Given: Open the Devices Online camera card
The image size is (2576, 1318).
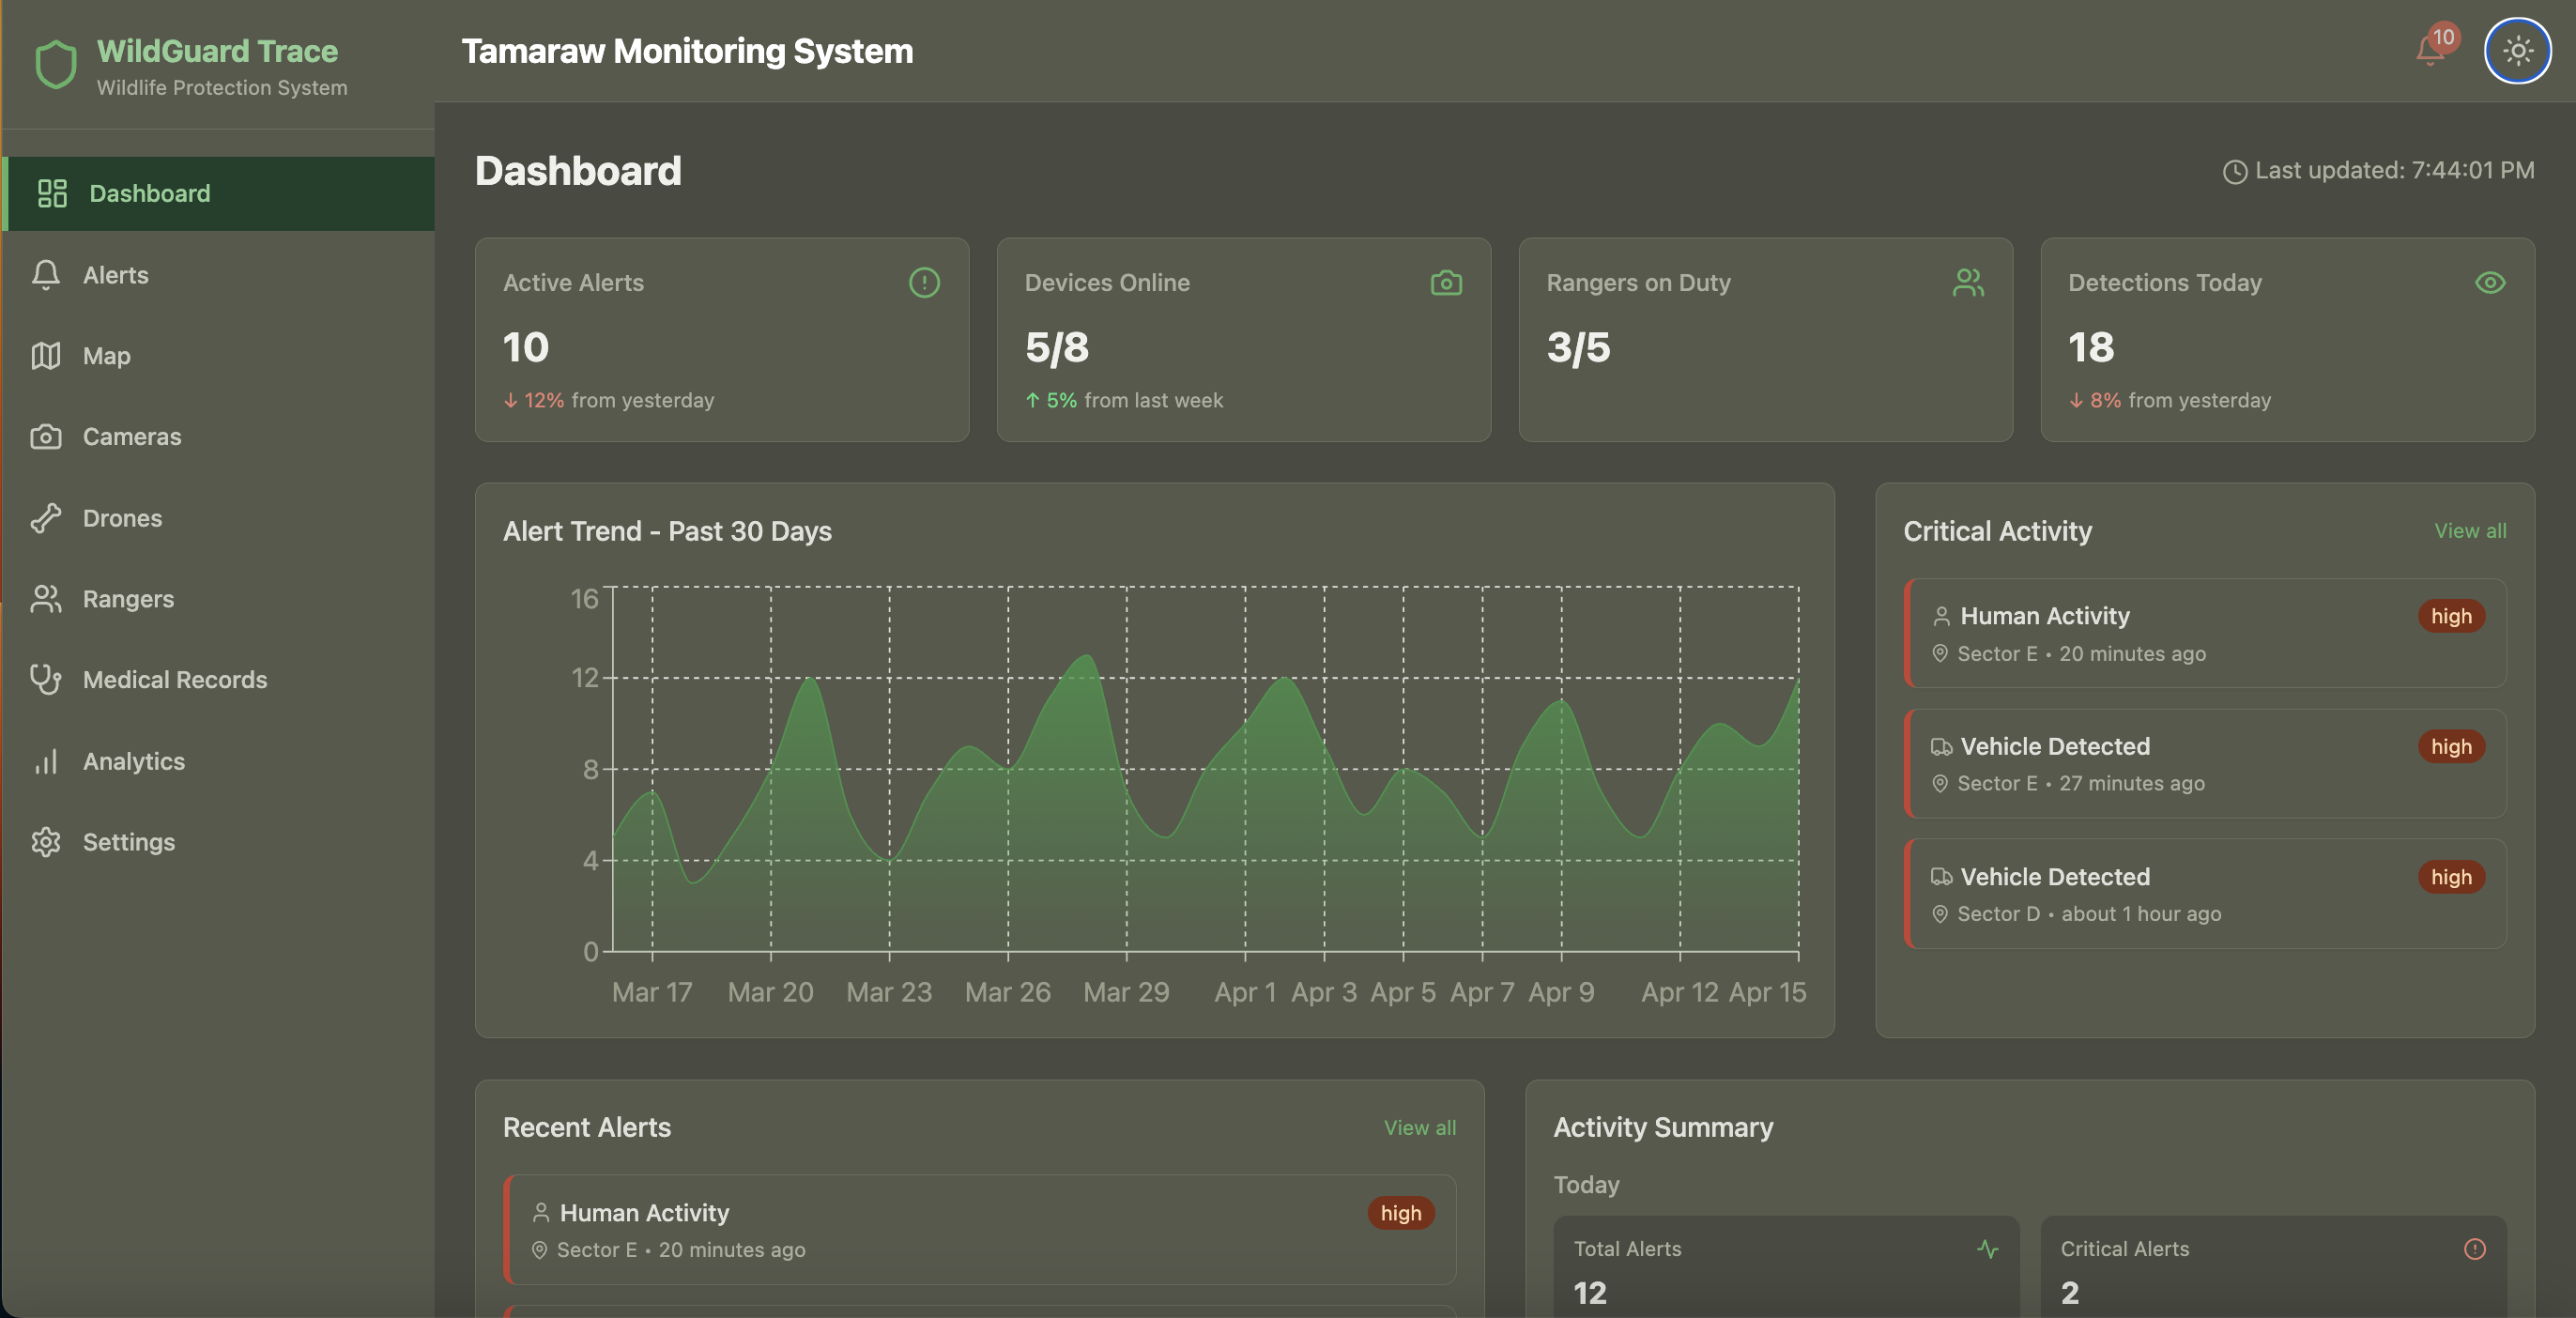Looking at the screenshot, I should tap(1243, 340).
